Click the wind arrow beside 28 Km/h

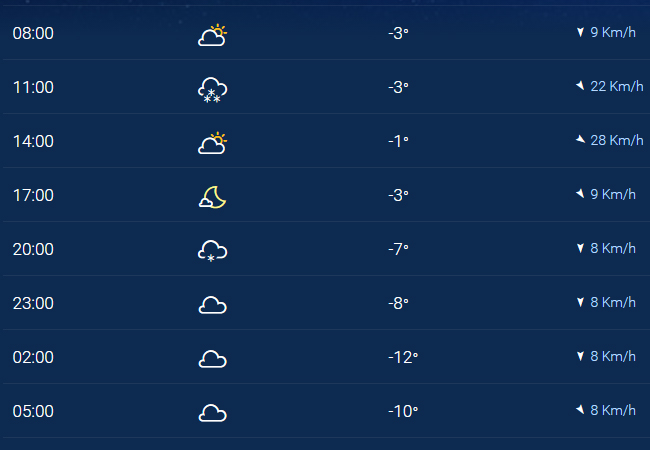pos(580,140)
